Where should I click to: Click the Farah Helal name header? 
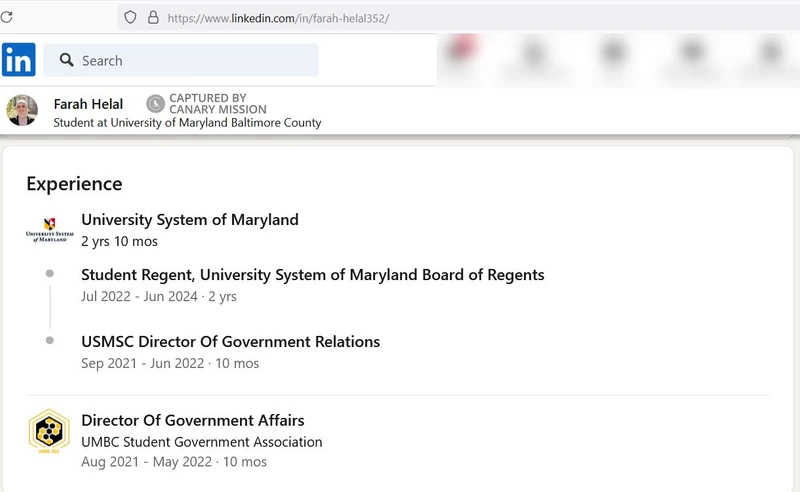point(88,104)
